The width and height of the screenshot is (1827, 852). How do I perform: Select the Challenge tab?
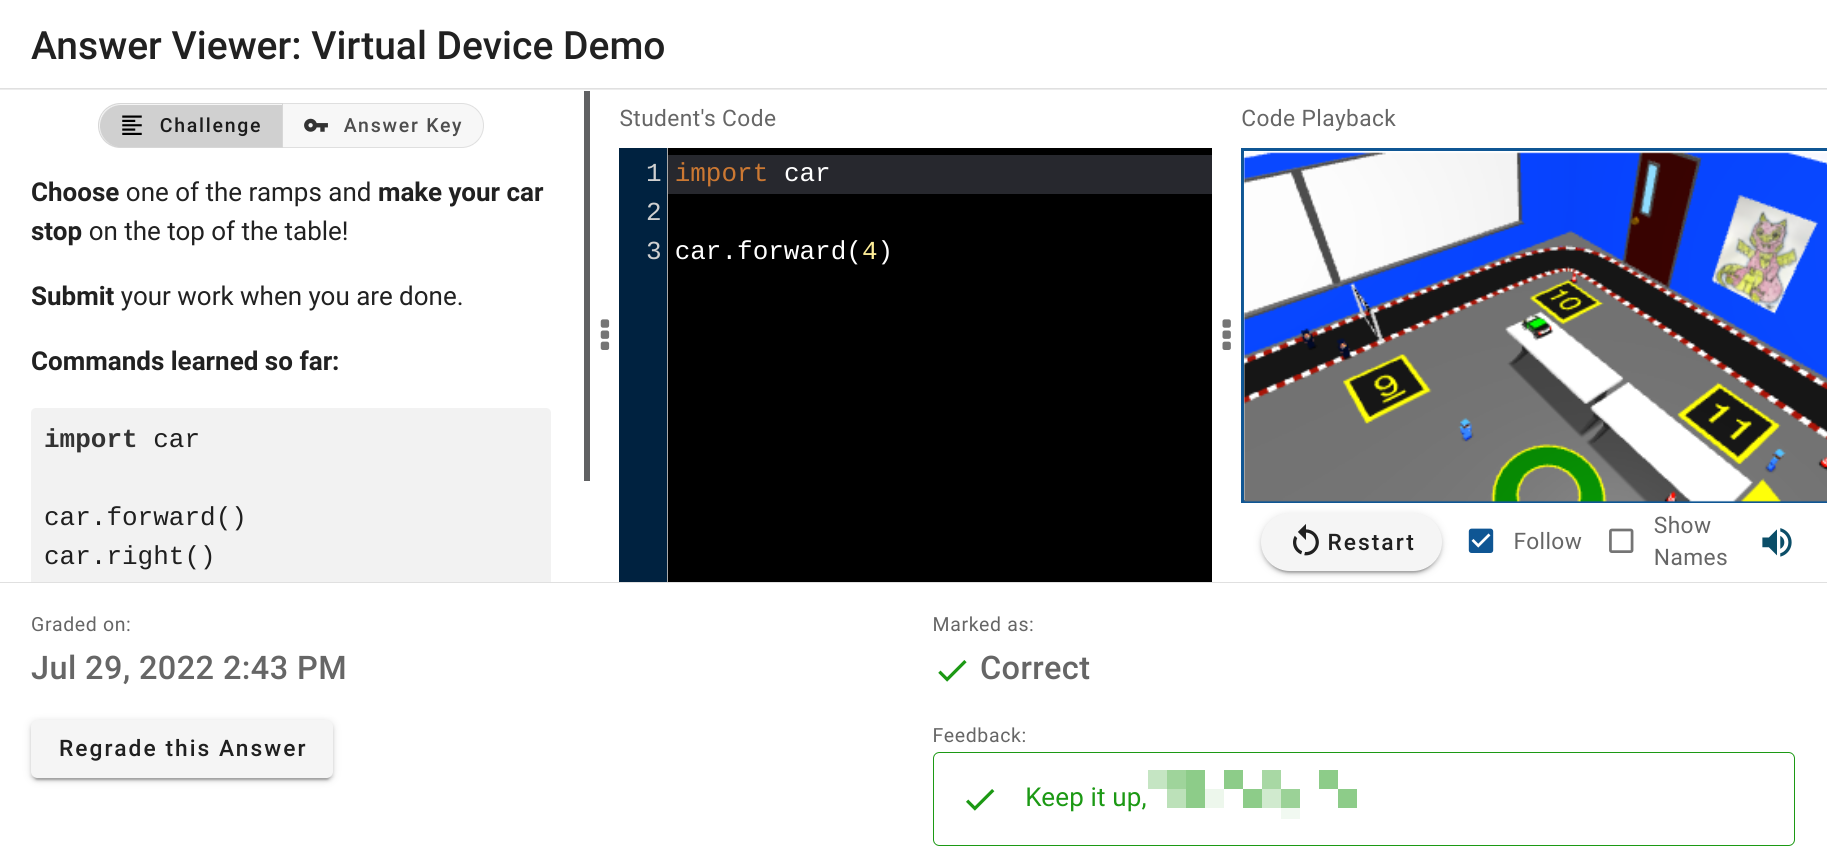(x=192, y=126)
